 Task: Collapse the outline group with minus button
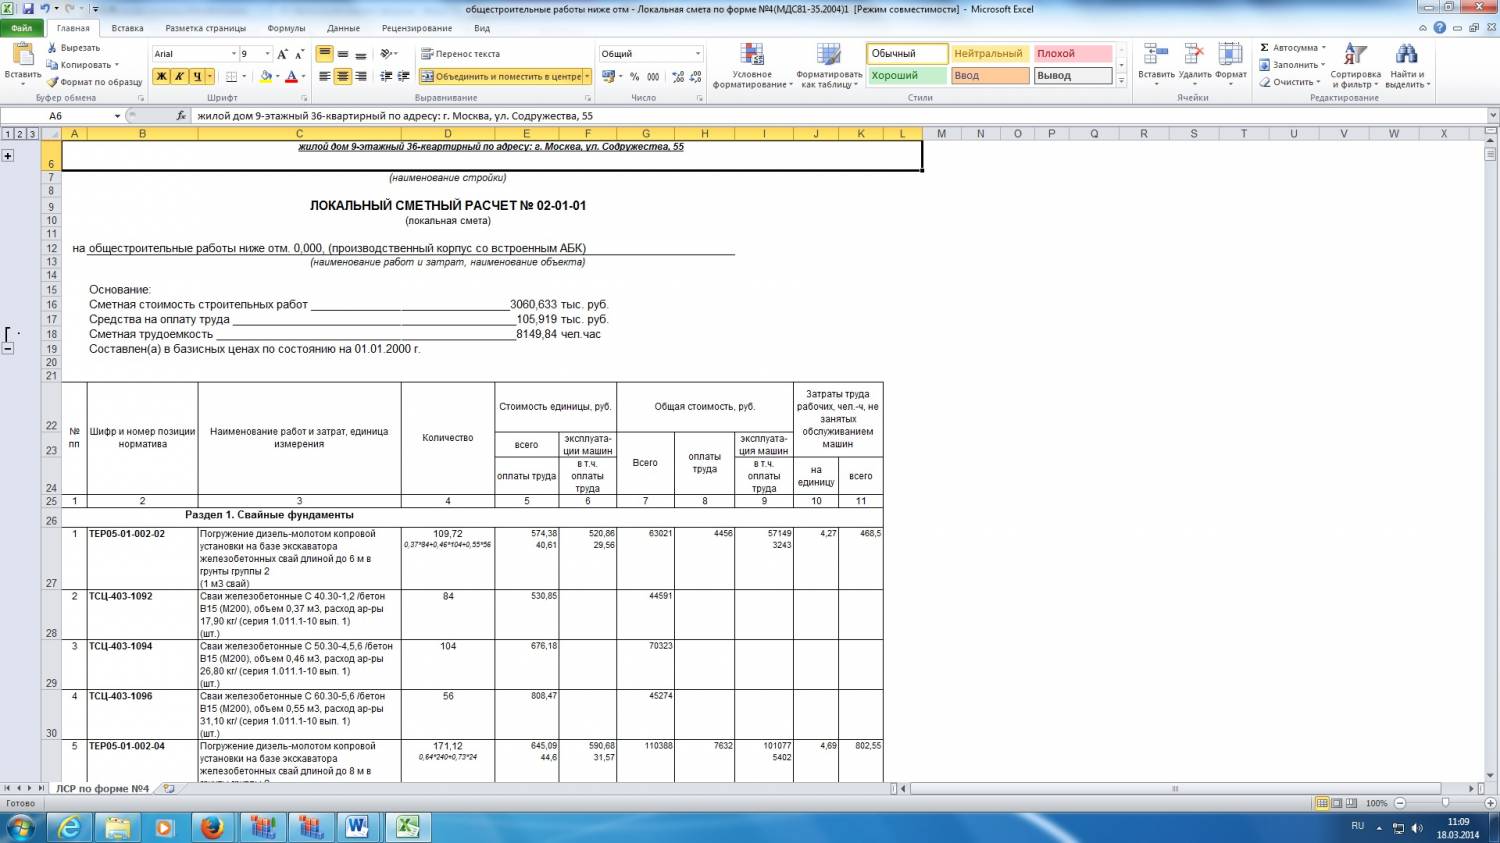(8, 349)
